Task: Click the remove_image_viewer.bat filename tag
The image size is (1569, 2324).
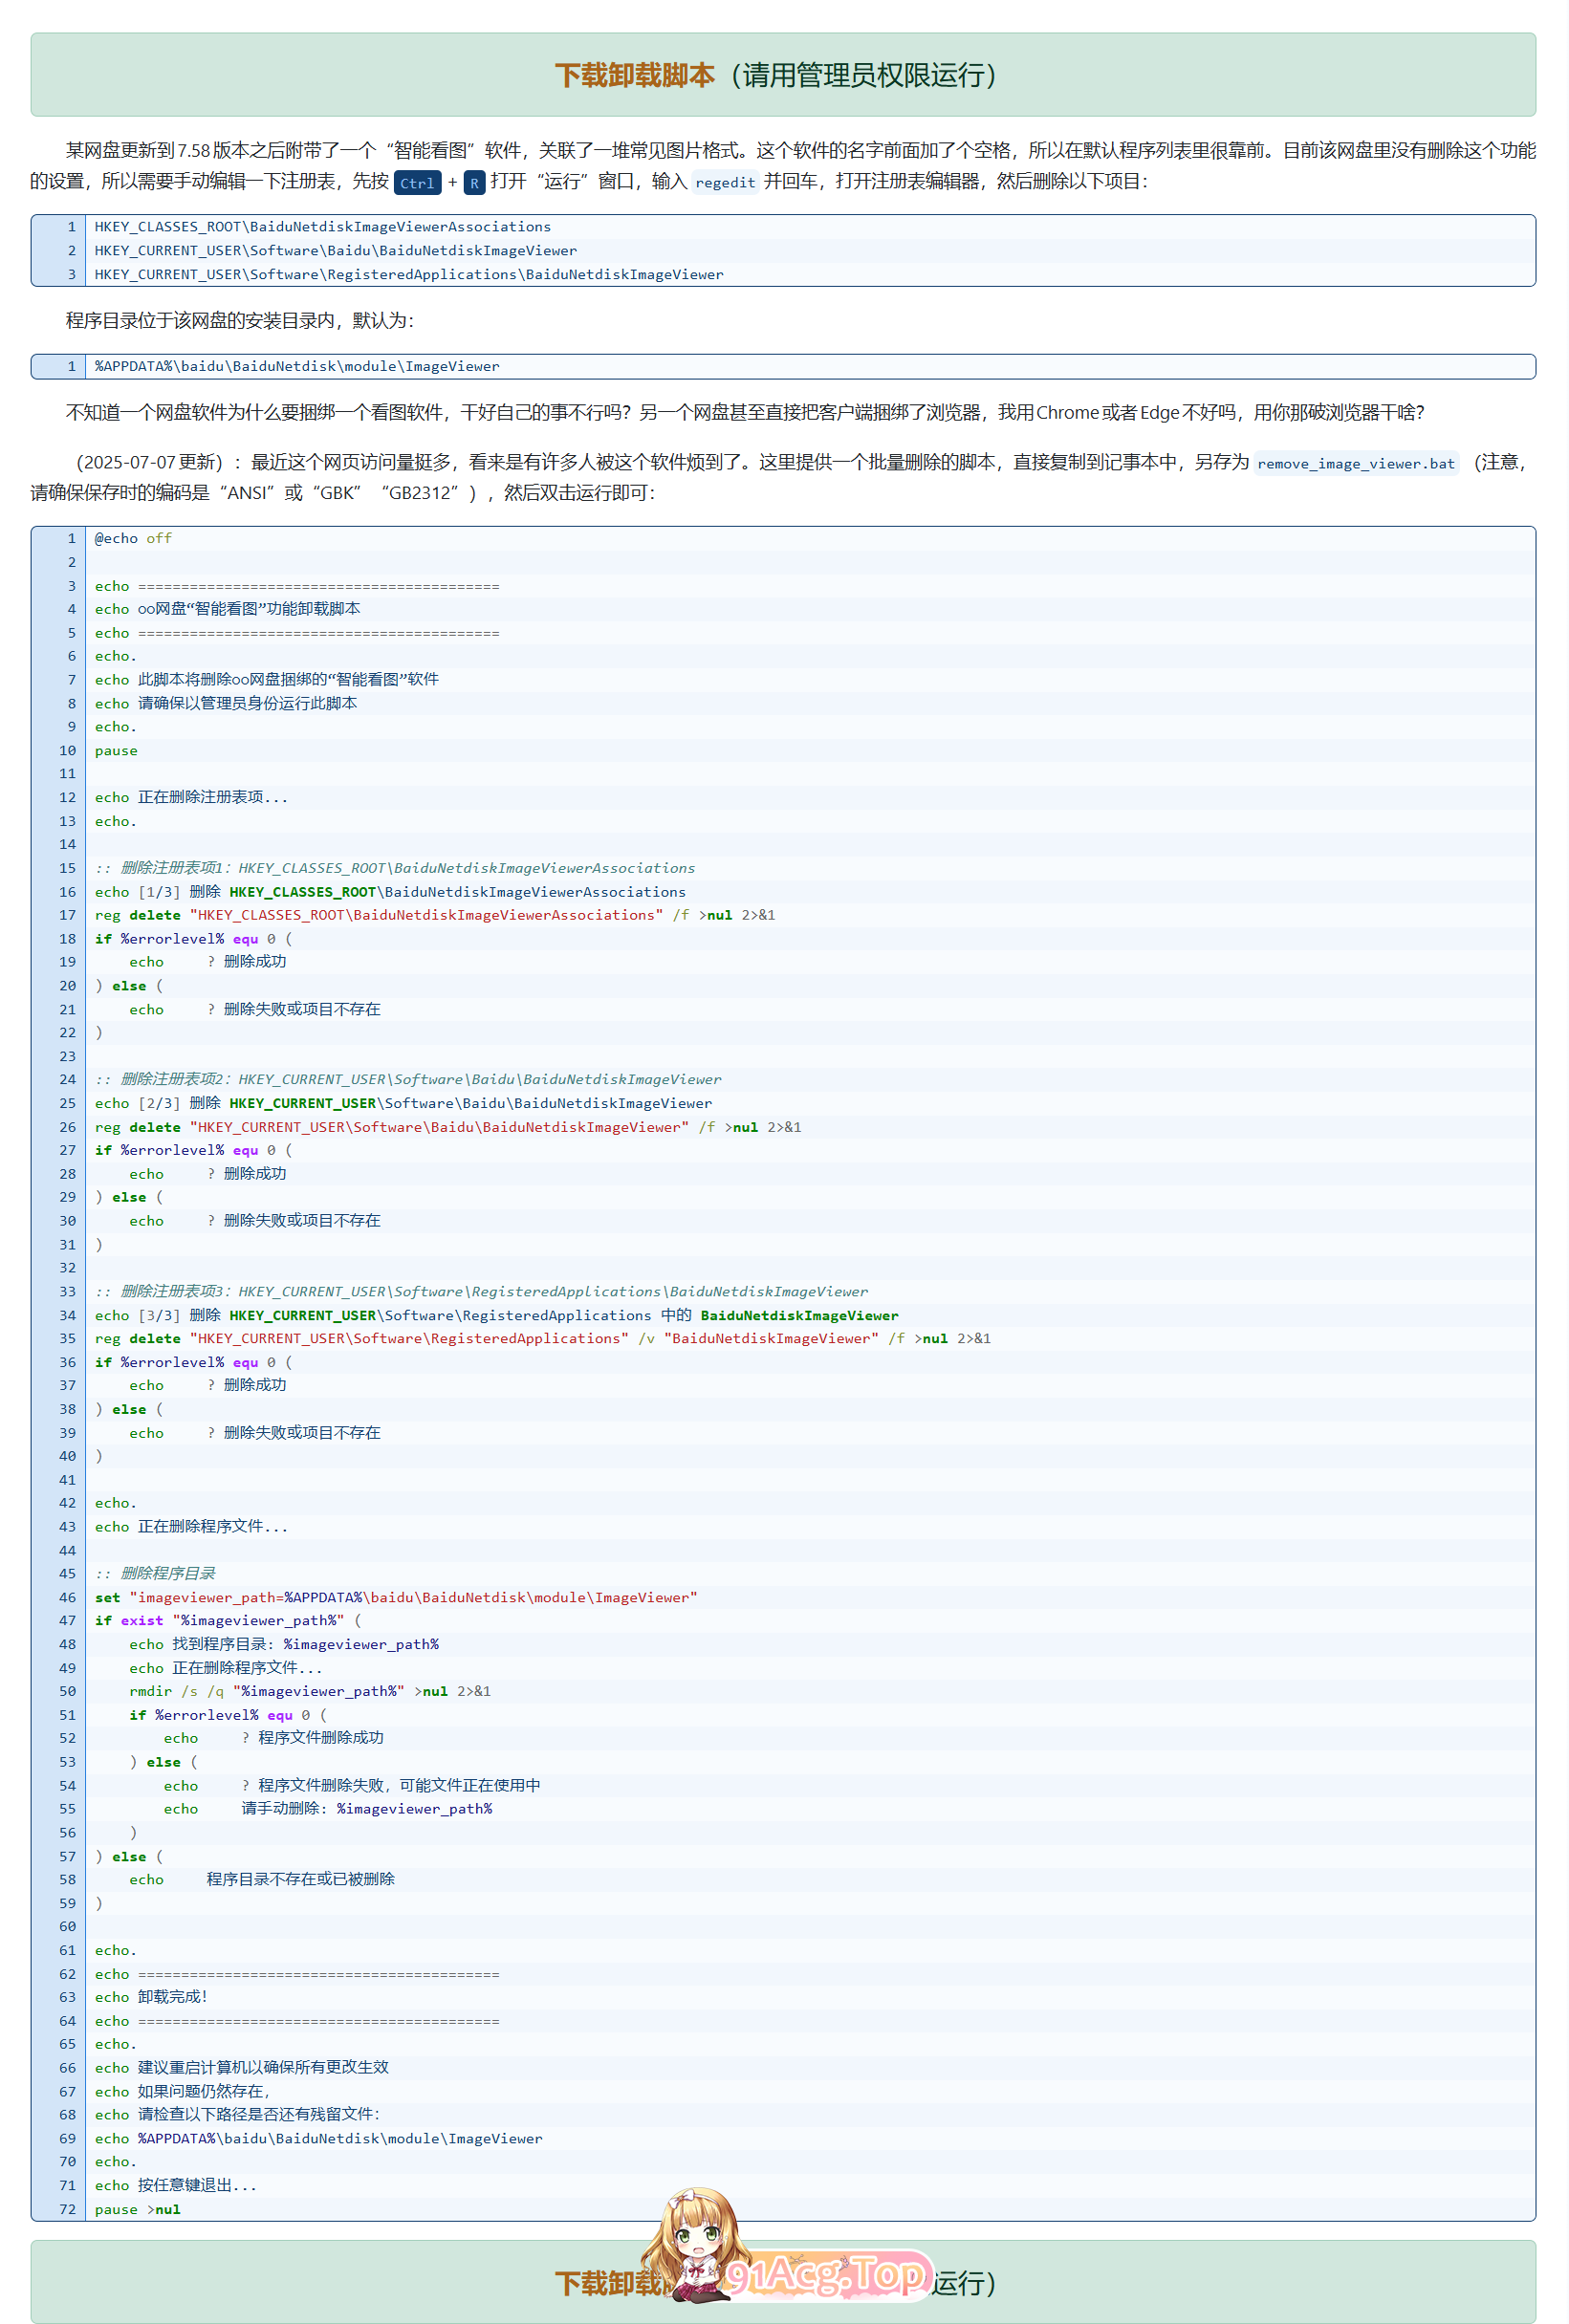Action: (x=1355, y=464)
